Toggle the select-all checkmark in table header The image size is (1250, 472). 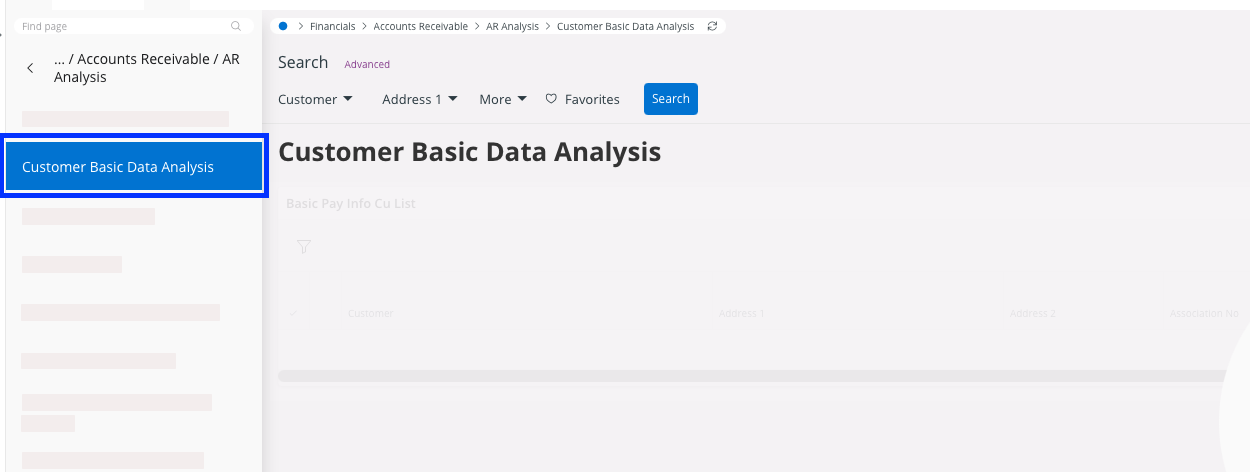tap(293, 314)
